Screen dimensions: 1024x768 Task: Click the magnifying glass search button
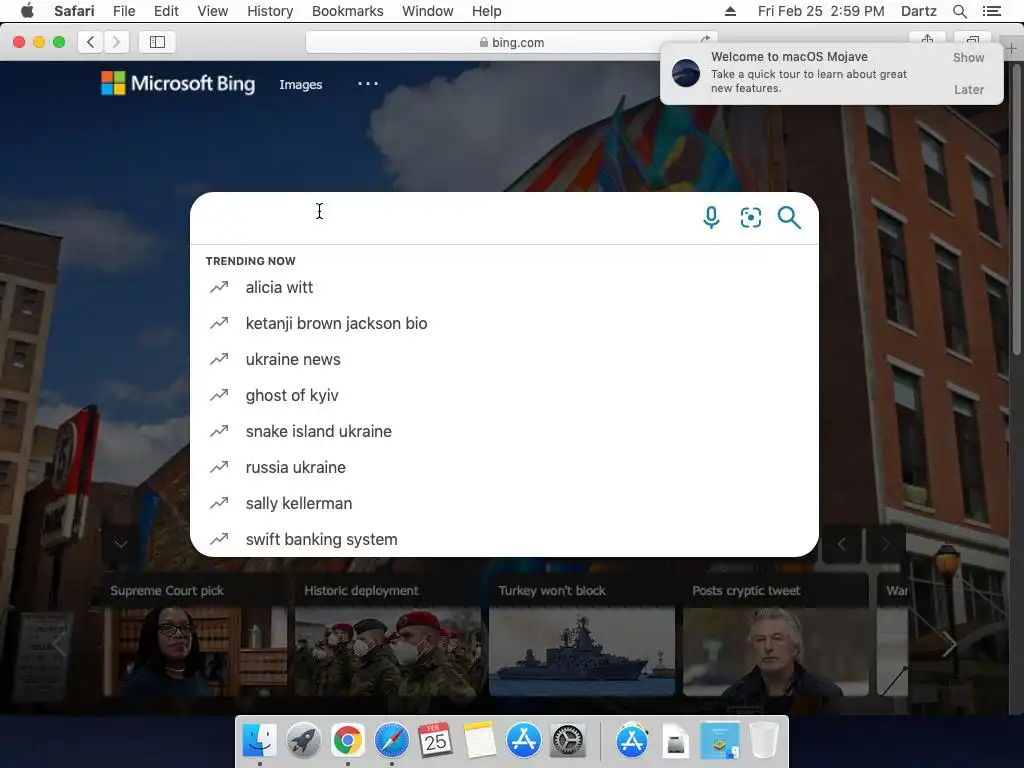pyautogui.click(x=789, y=217)
